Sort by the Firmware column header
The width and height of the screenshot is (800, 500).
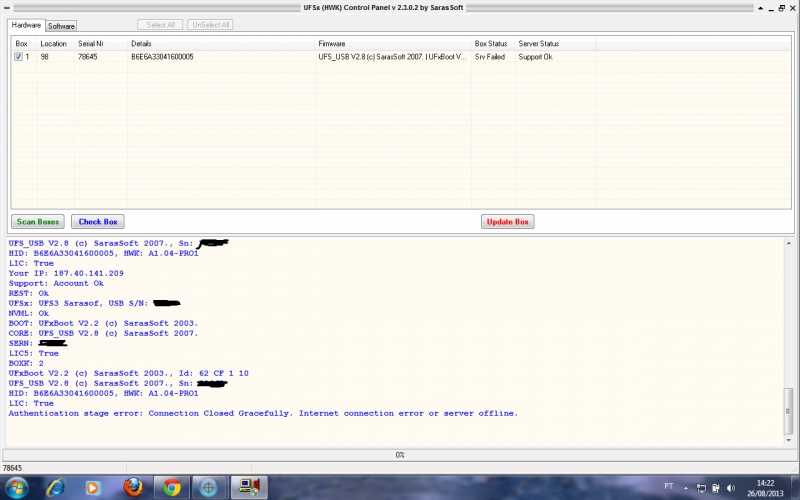click(x=393, y=43)
